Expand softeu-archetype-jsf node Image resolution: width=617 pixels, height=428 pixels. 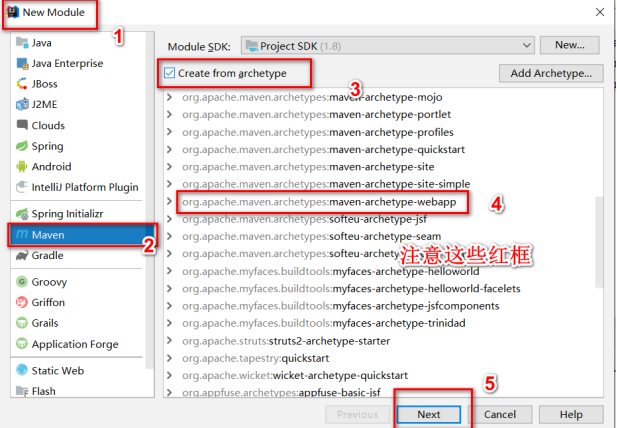[x=170, y=219]
